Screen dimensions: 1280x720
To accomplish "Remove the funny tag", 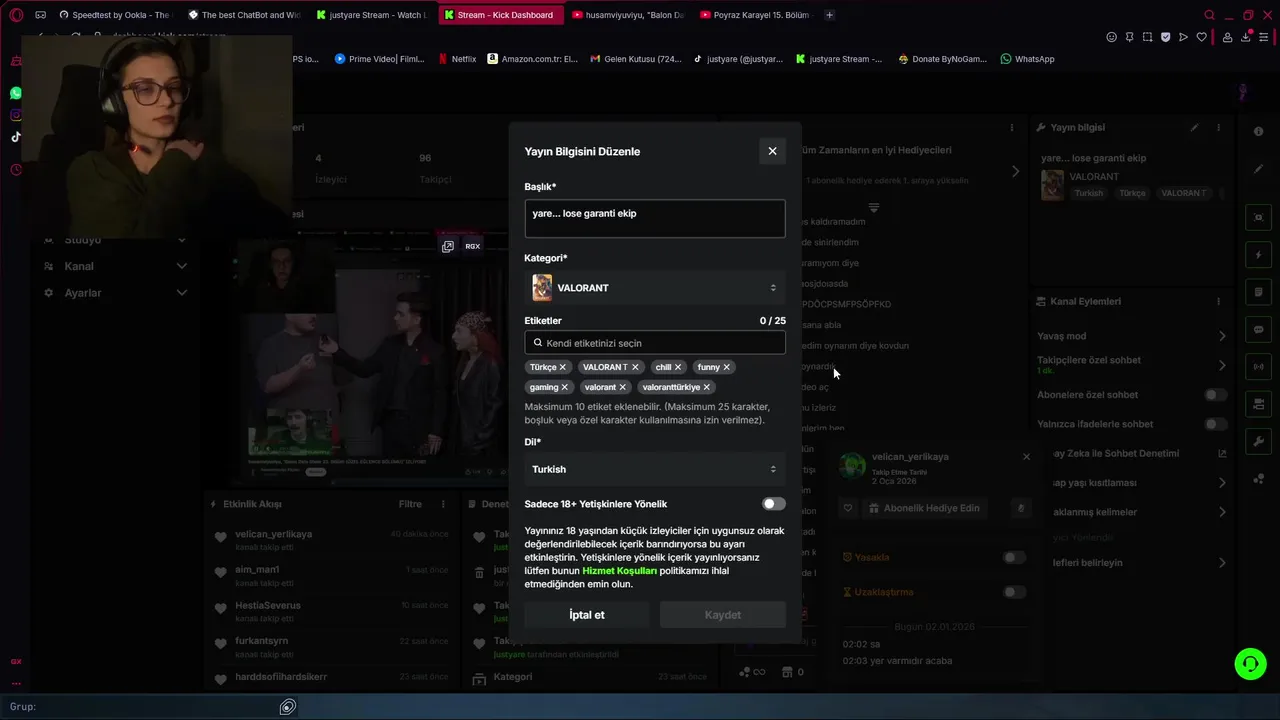I will coord(727,367).
